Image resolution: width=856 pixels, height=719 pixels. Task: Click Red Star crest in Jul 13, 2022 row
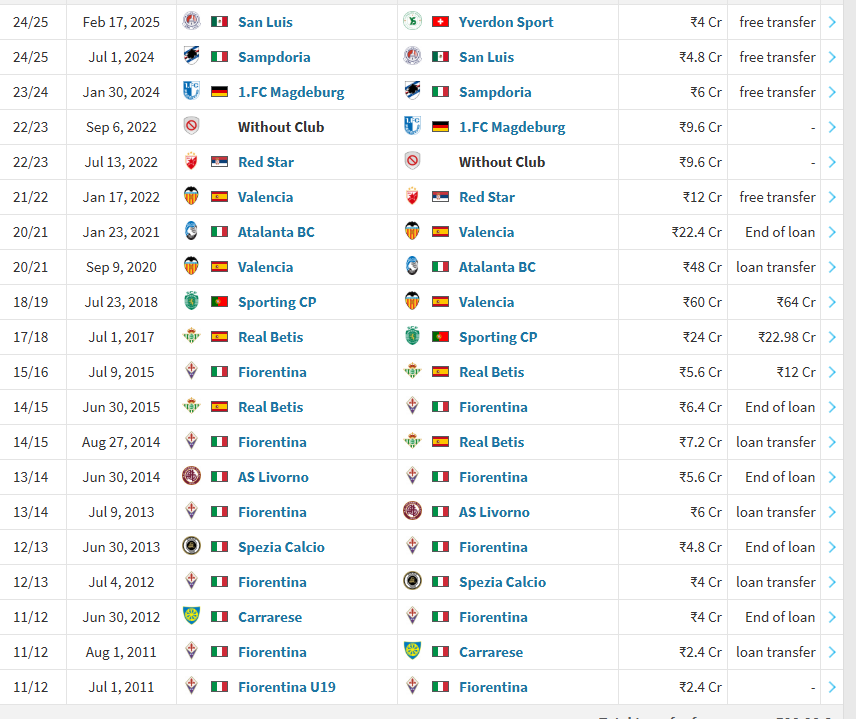[191, 162]
